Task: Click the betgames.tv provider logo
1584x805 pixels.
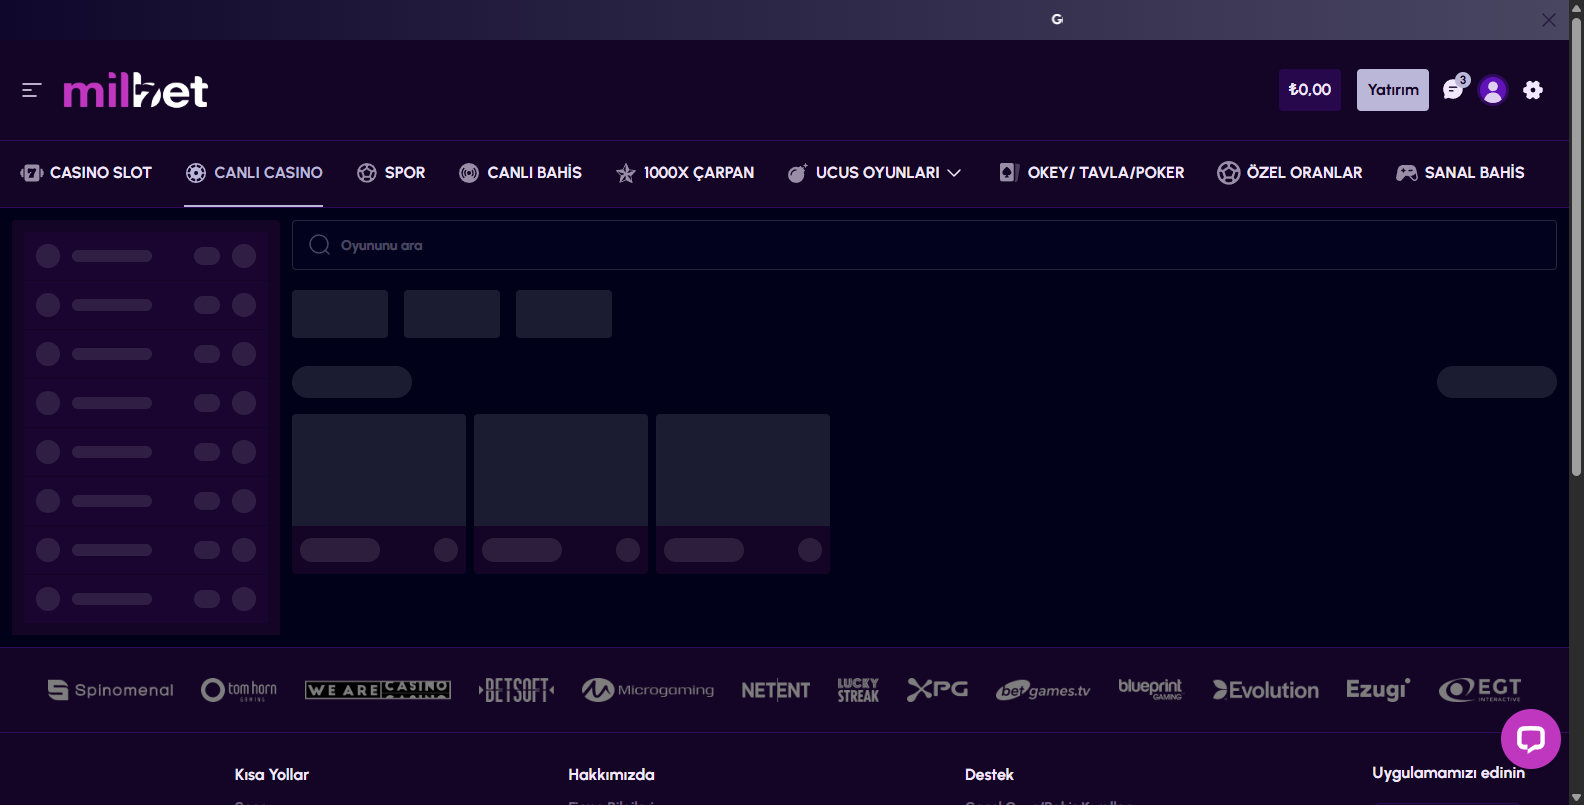Action: pyautogui.click(x=1043, y=690)
